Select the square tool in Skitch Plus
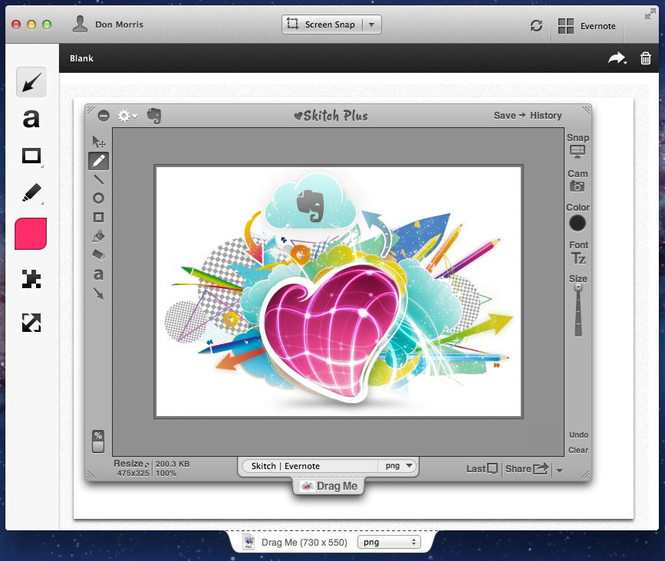This screenshot has width=665, height=561. point(98,217)
